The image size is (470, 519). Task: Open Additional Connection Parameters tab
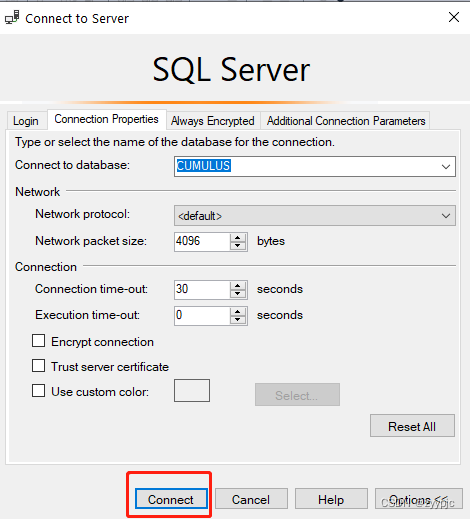(346, 121)
